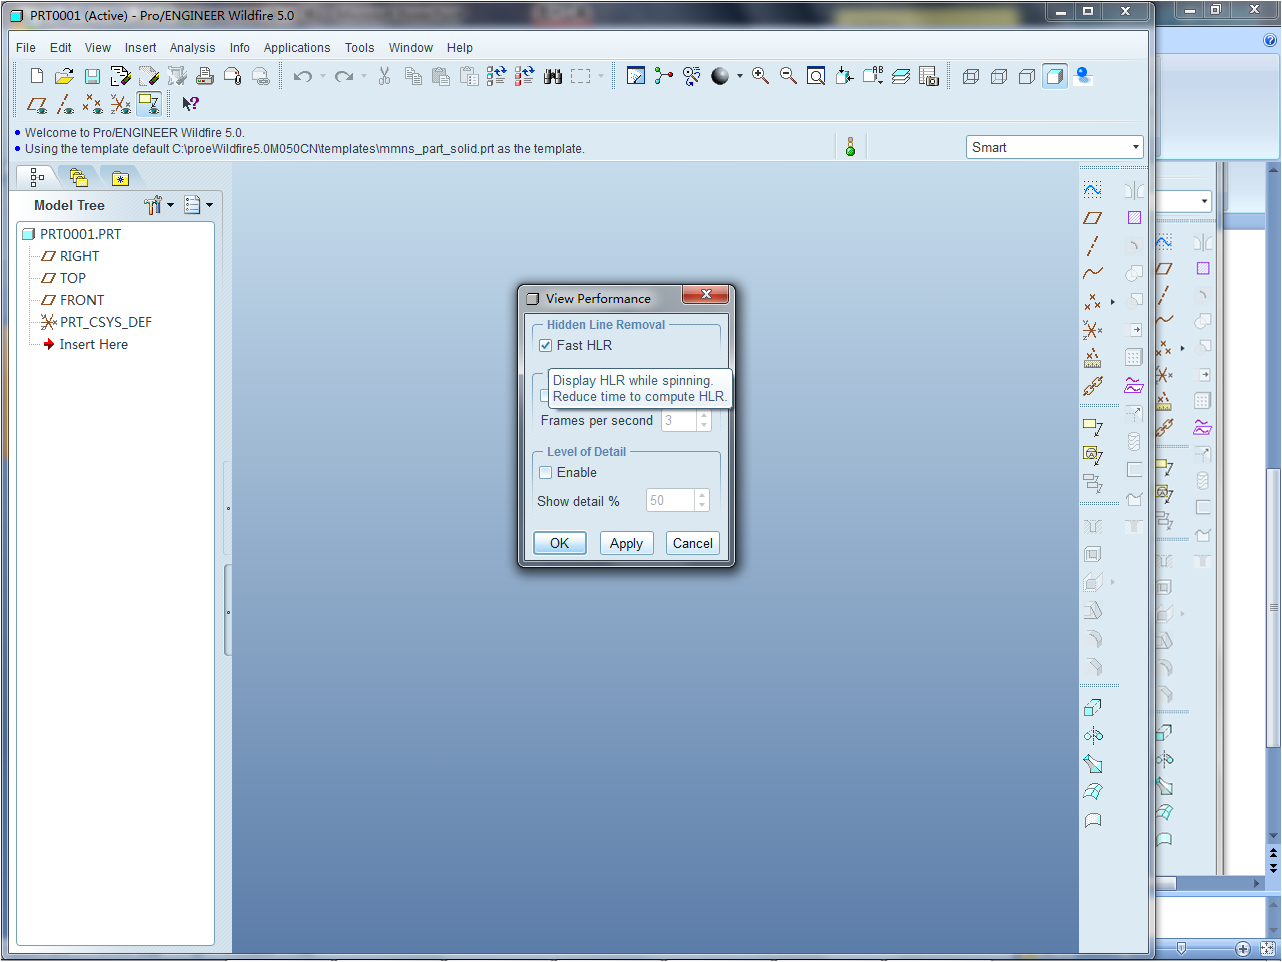Toggle datum axes display
This screenshot has width=1282, height=962.
(x=65, y=104)
